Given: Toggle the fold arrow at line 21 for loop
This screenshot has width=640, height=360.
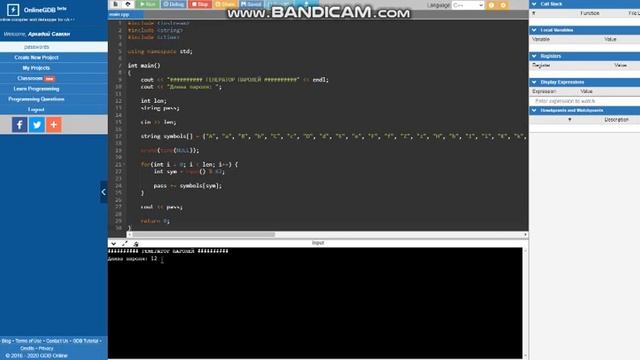Looking at the screenshot, I should click(x=124, y=164).
